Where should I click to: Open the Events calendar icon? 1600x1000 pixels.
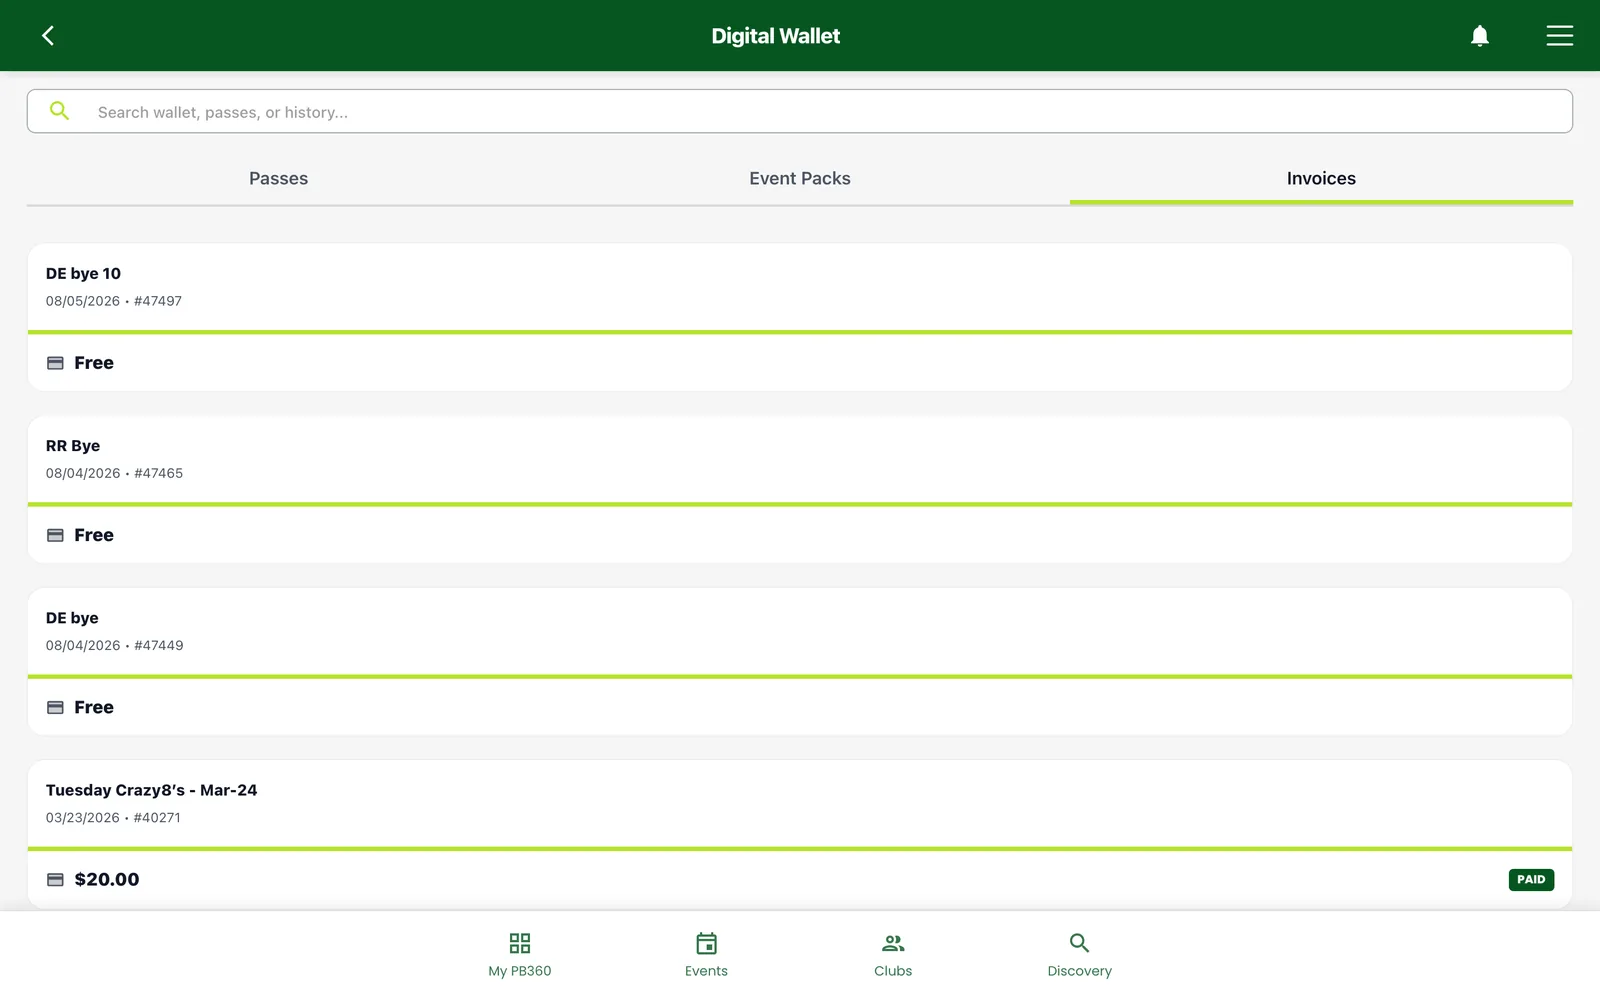(x=706, y=943)
